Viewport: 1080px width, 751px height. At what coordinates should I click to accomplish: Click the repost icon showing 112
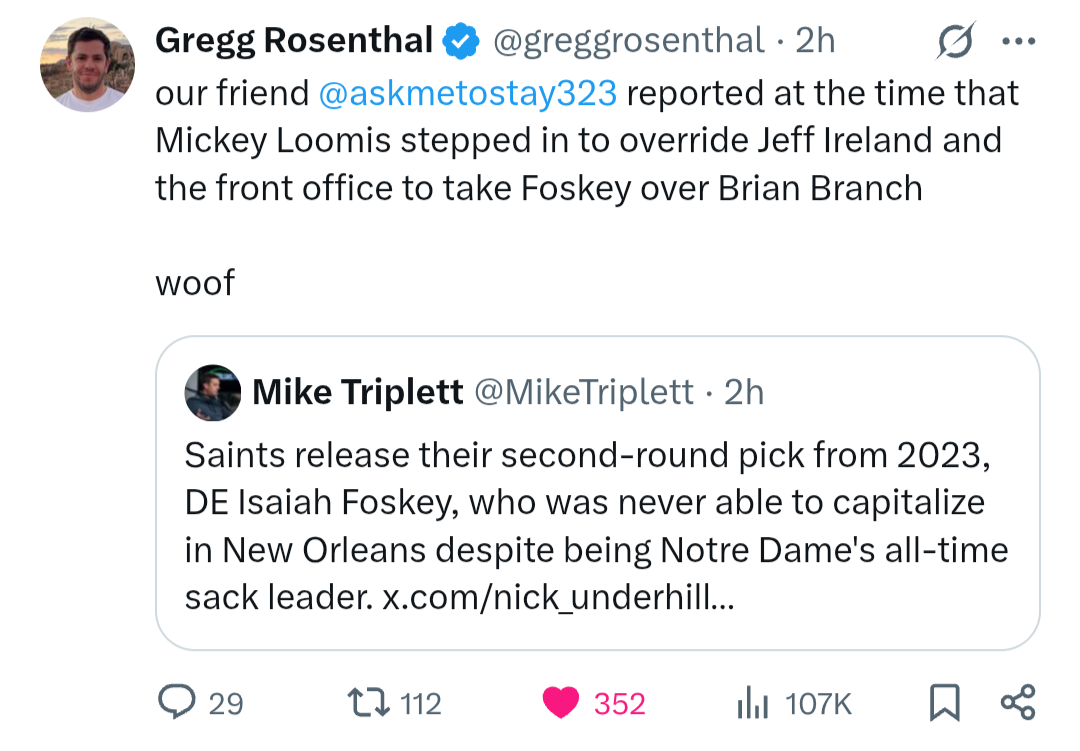[366, 703]
